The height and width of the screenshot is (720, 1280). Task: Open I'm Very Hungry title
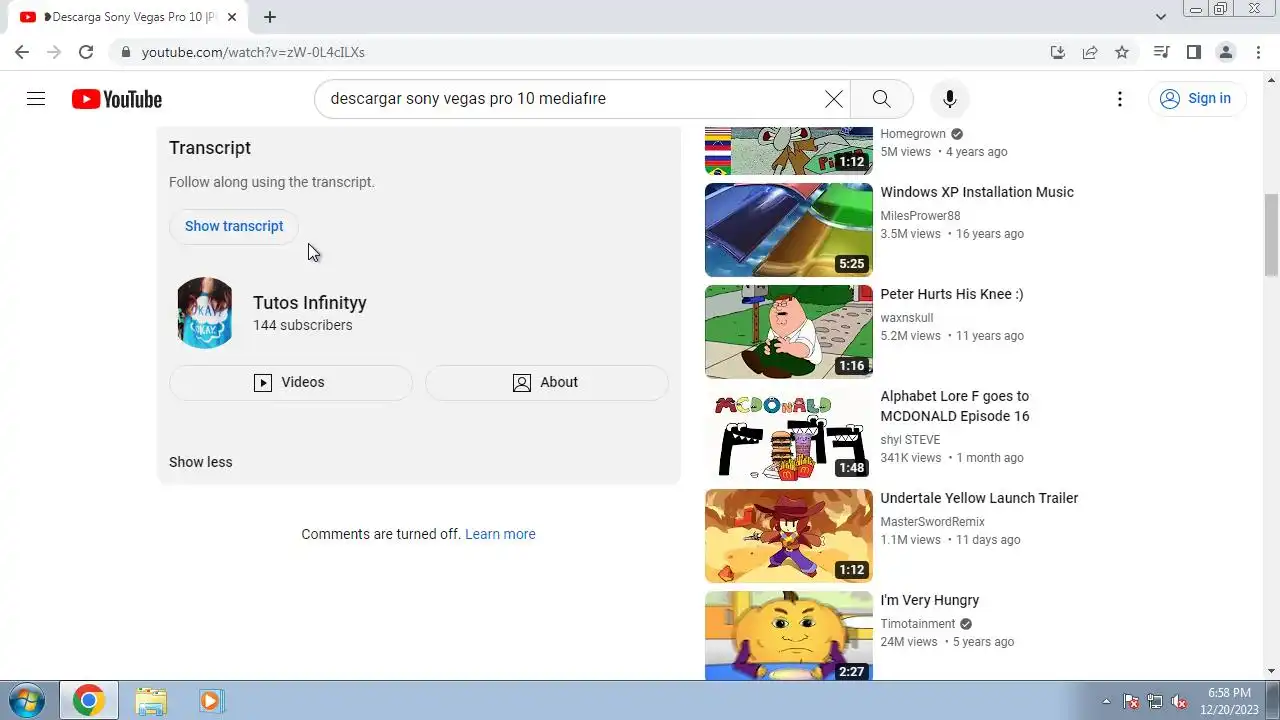930,600
